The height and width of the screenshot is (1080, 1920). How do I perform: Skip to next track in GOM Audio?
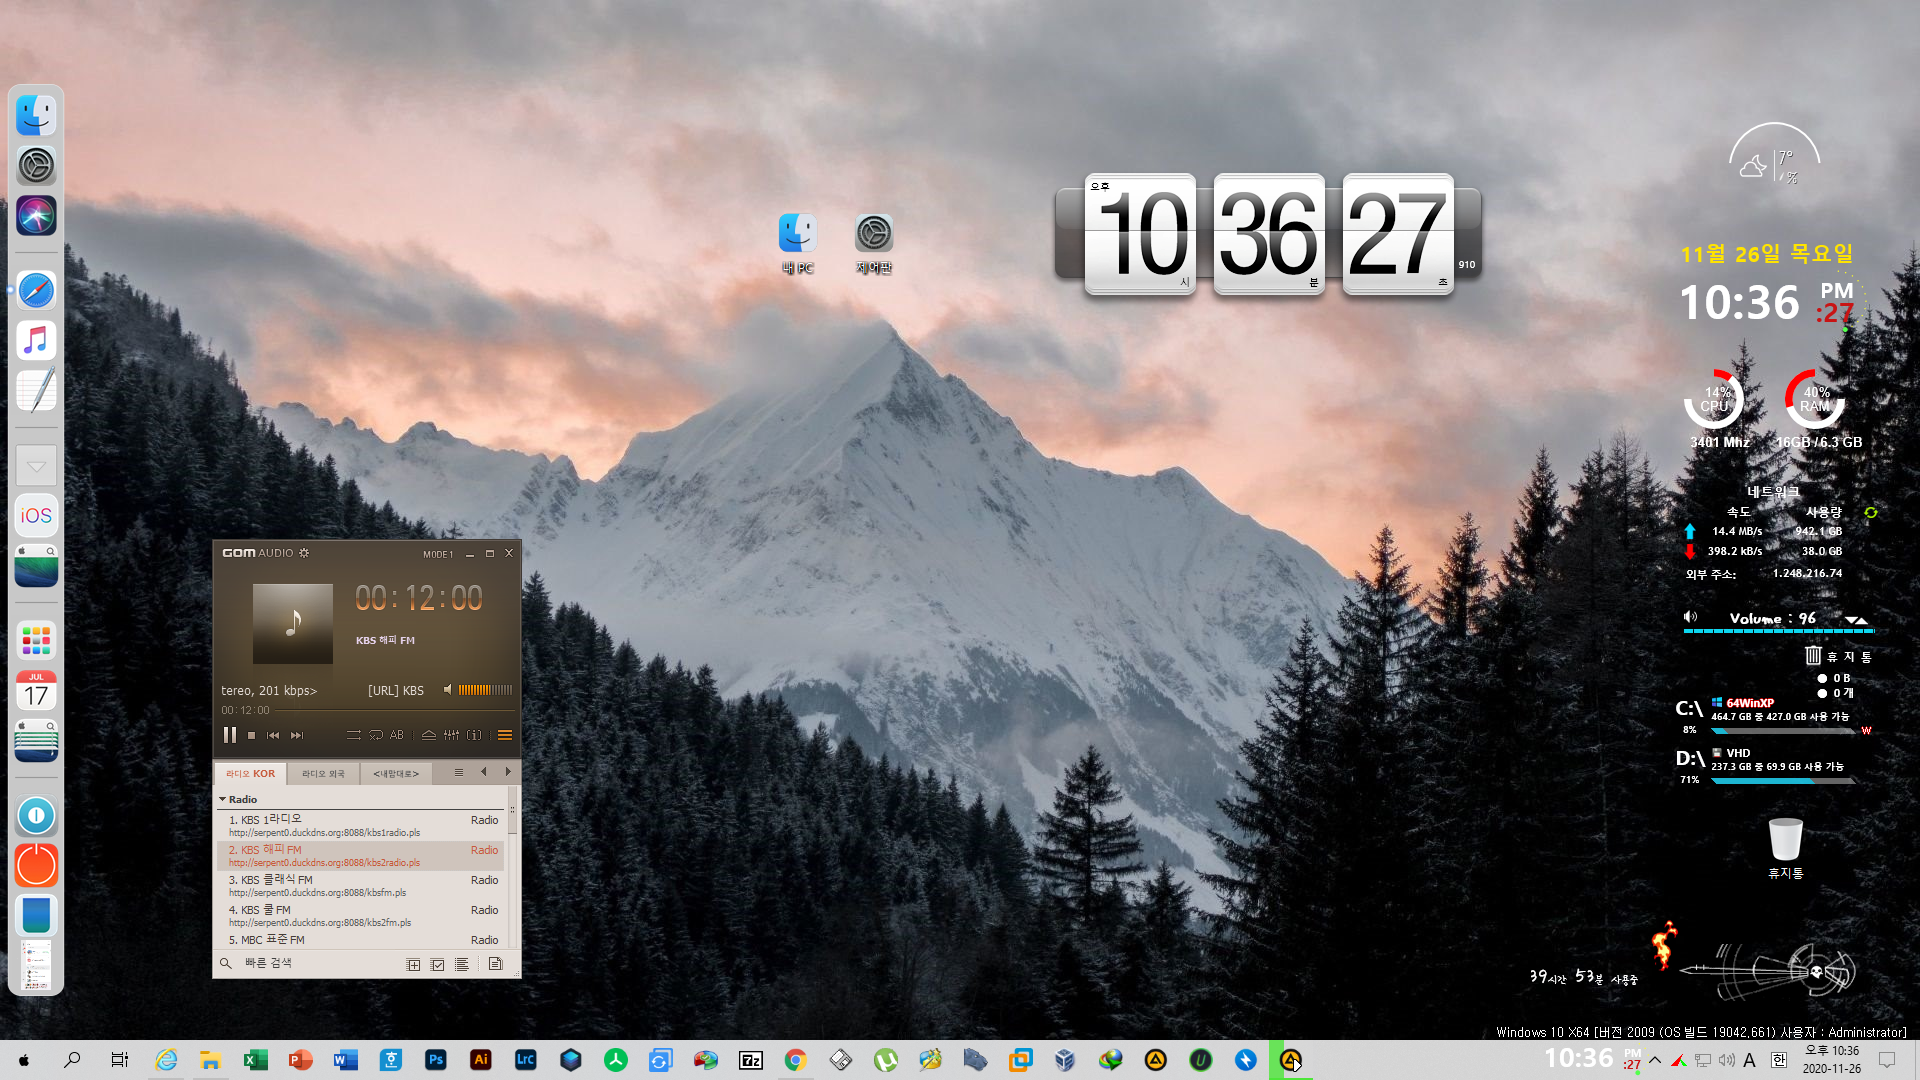297,735
